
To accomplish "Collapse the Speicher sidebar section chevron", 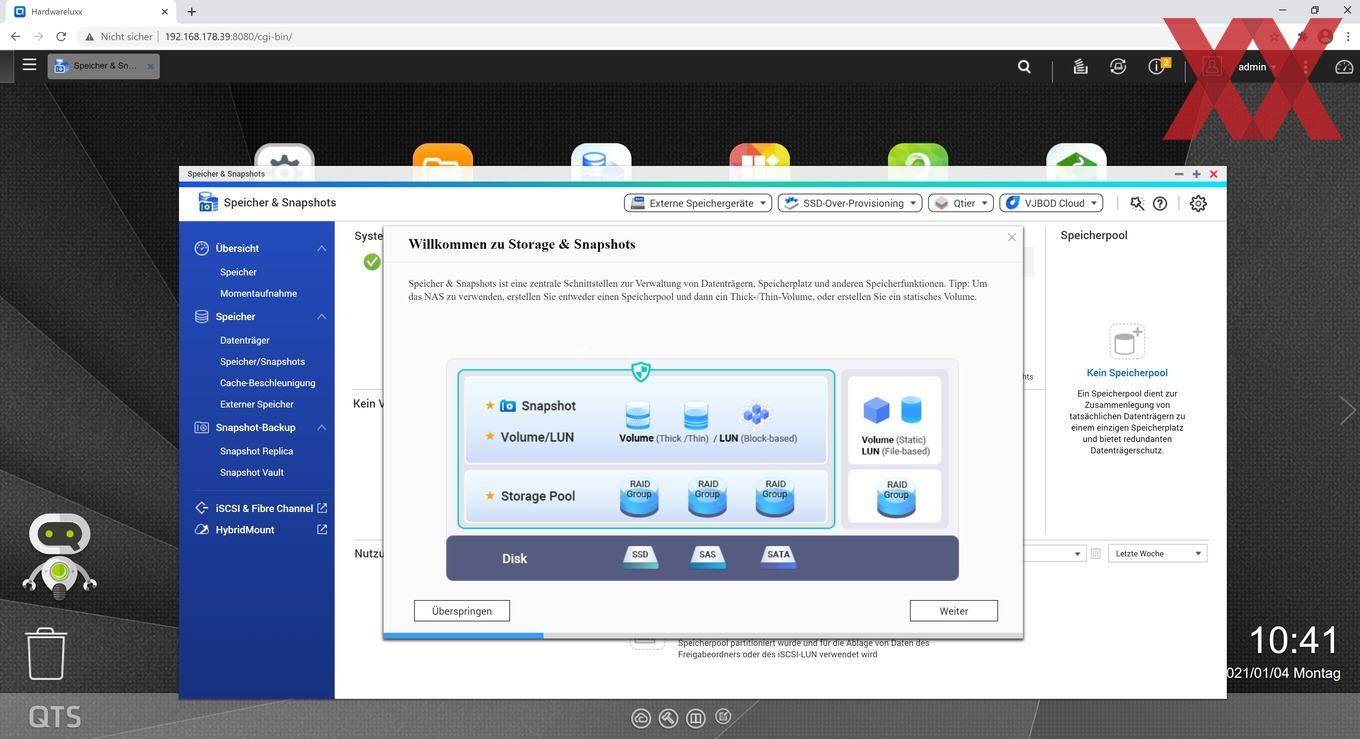I will [x=322, y=316].
